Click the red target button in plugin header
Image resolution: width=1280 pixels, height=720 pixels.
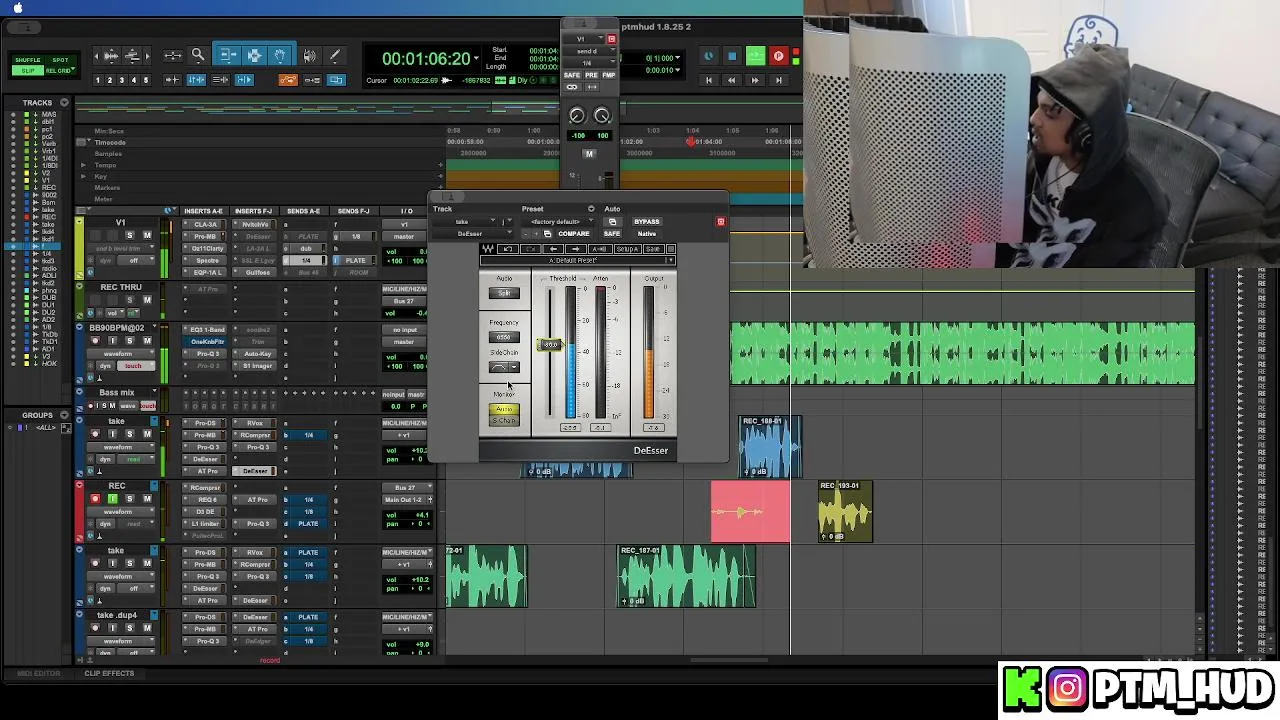[x=720, y=222]
